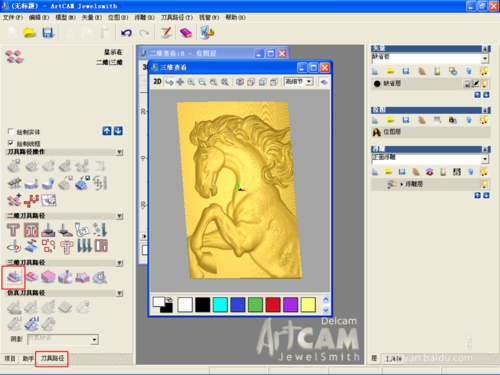The image size is (500, 375).
Task: Click the toolpath move-up blue arrow button
Action: point(107,131)
